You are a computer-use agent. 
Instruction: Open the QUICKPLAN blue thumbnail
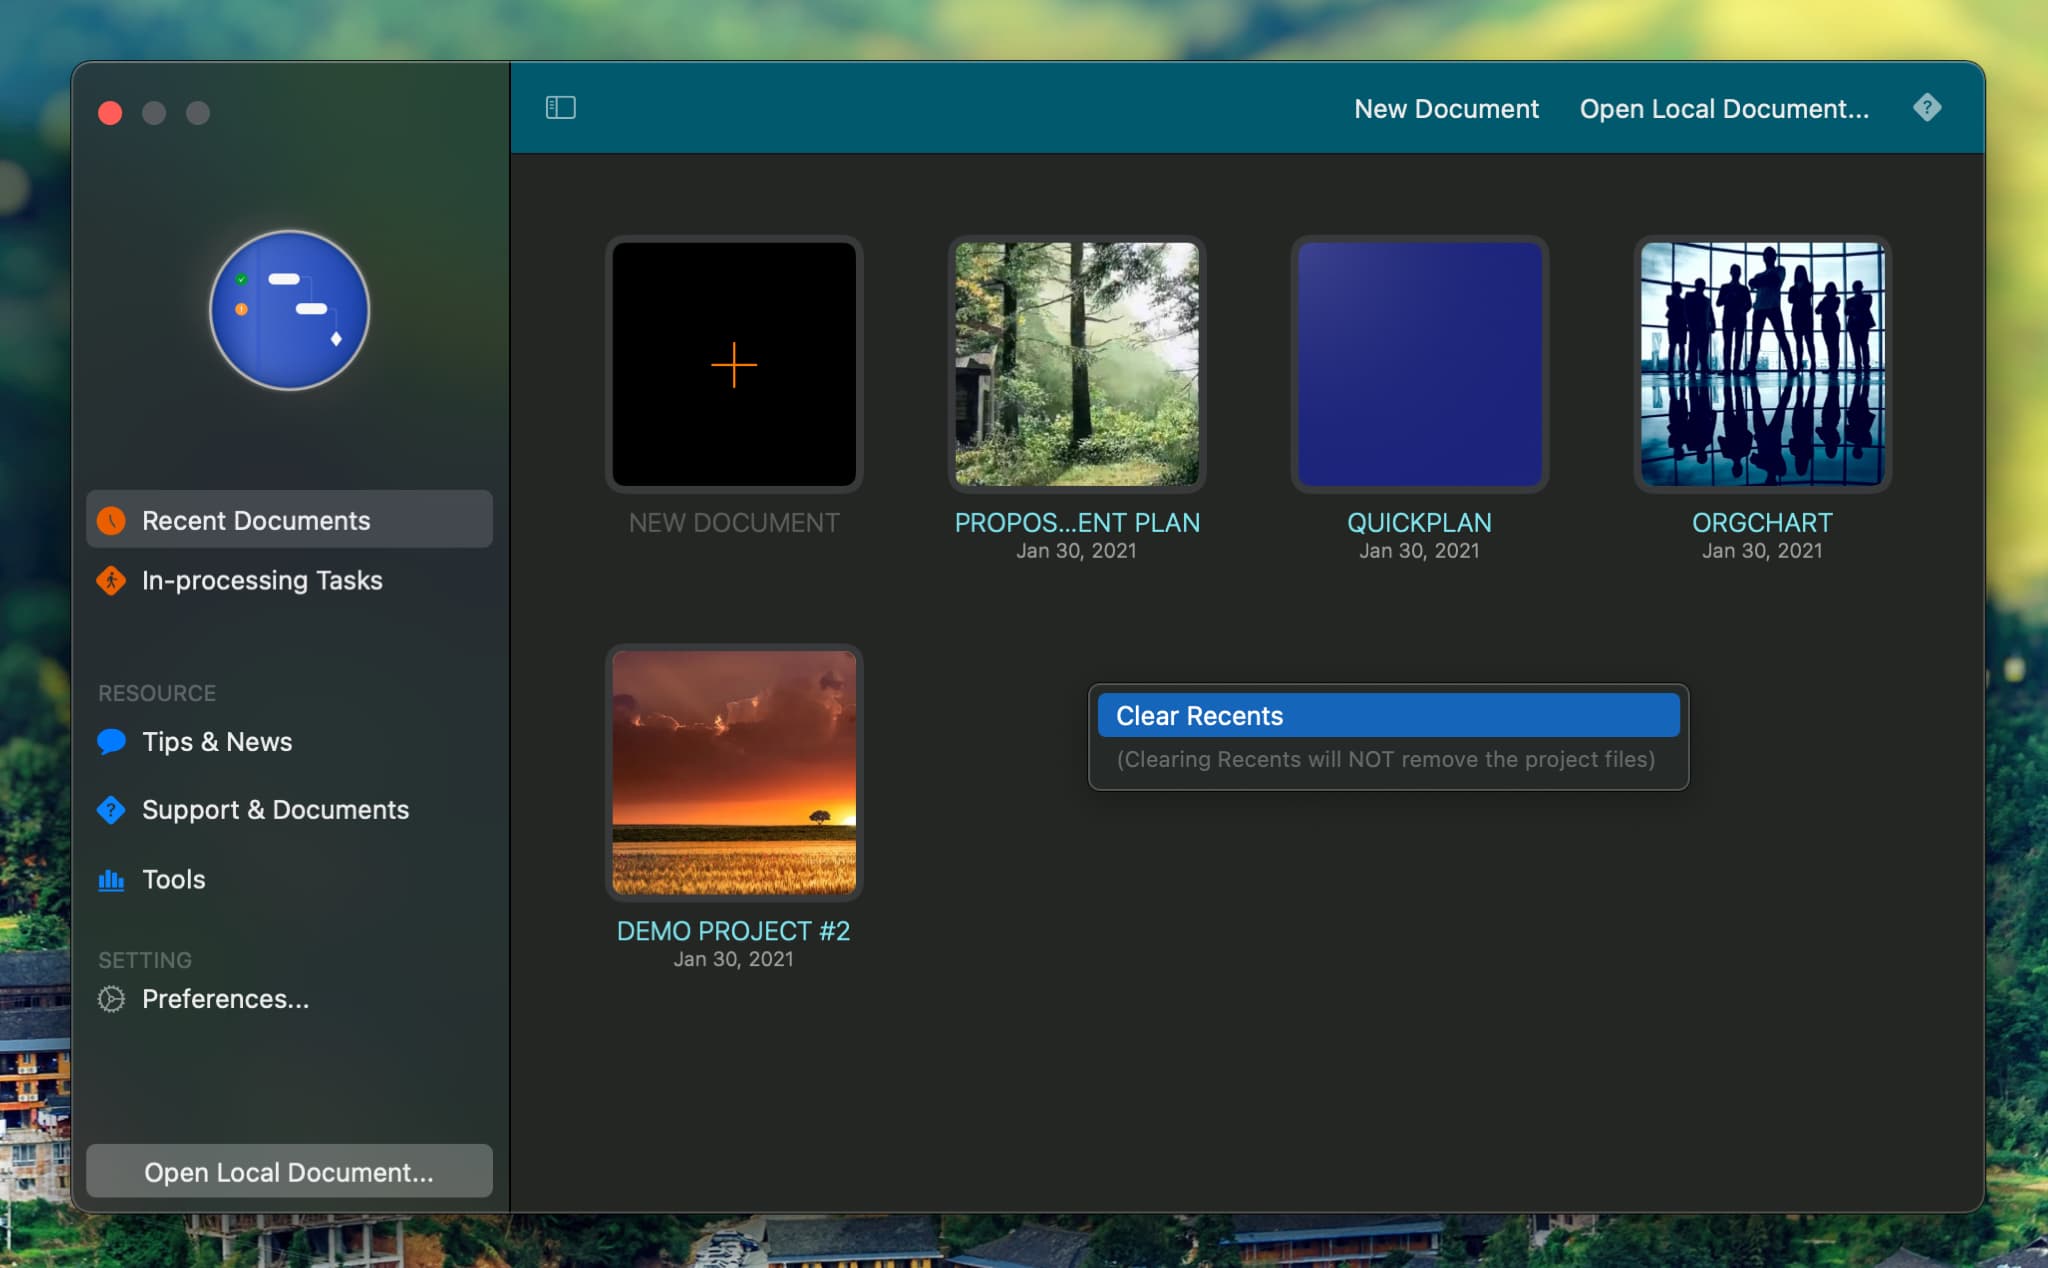[x=1419, y=364]
